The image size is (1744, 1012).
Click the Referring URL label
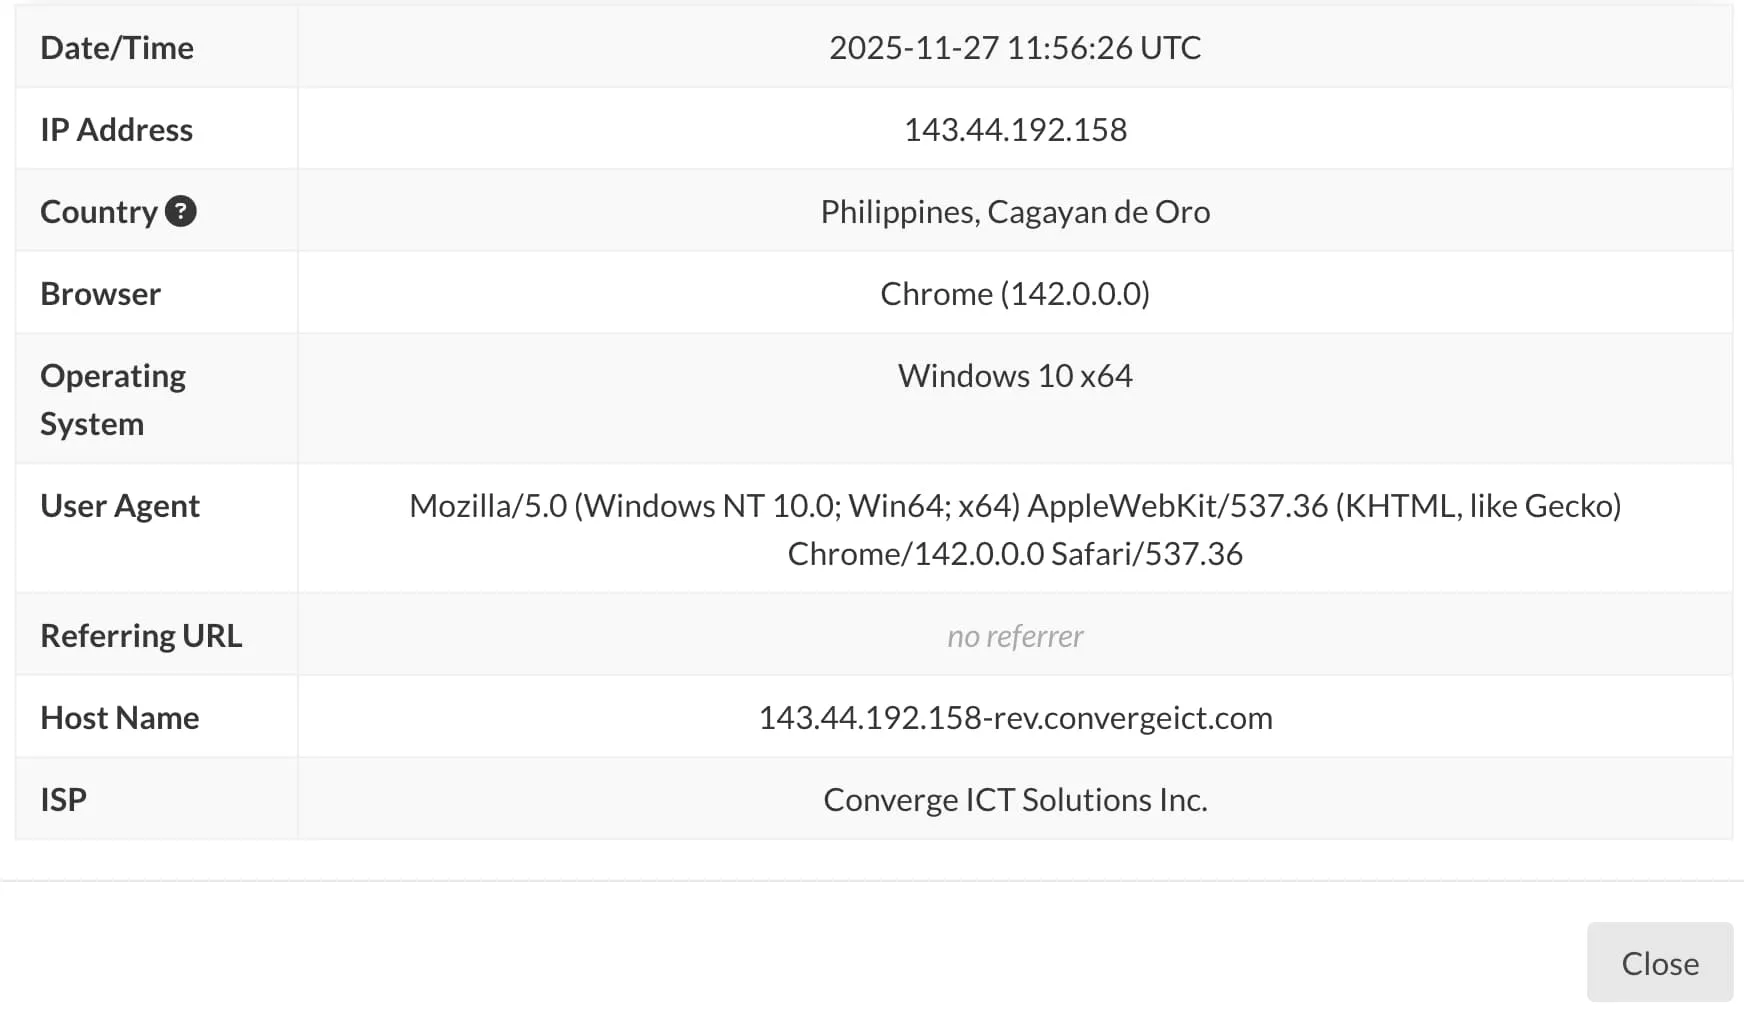(141, 634)
